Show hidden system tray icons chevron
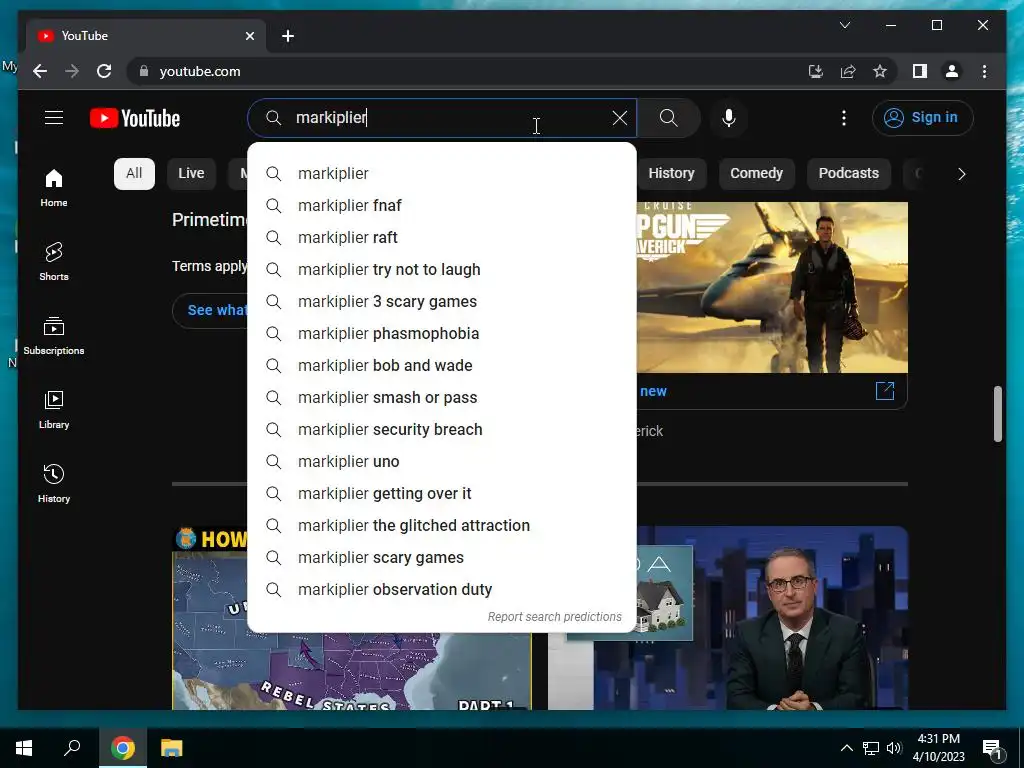Image resolution: width=1024 pixels, height=768 pixels. pyautogui.click(x=846, y=748)
